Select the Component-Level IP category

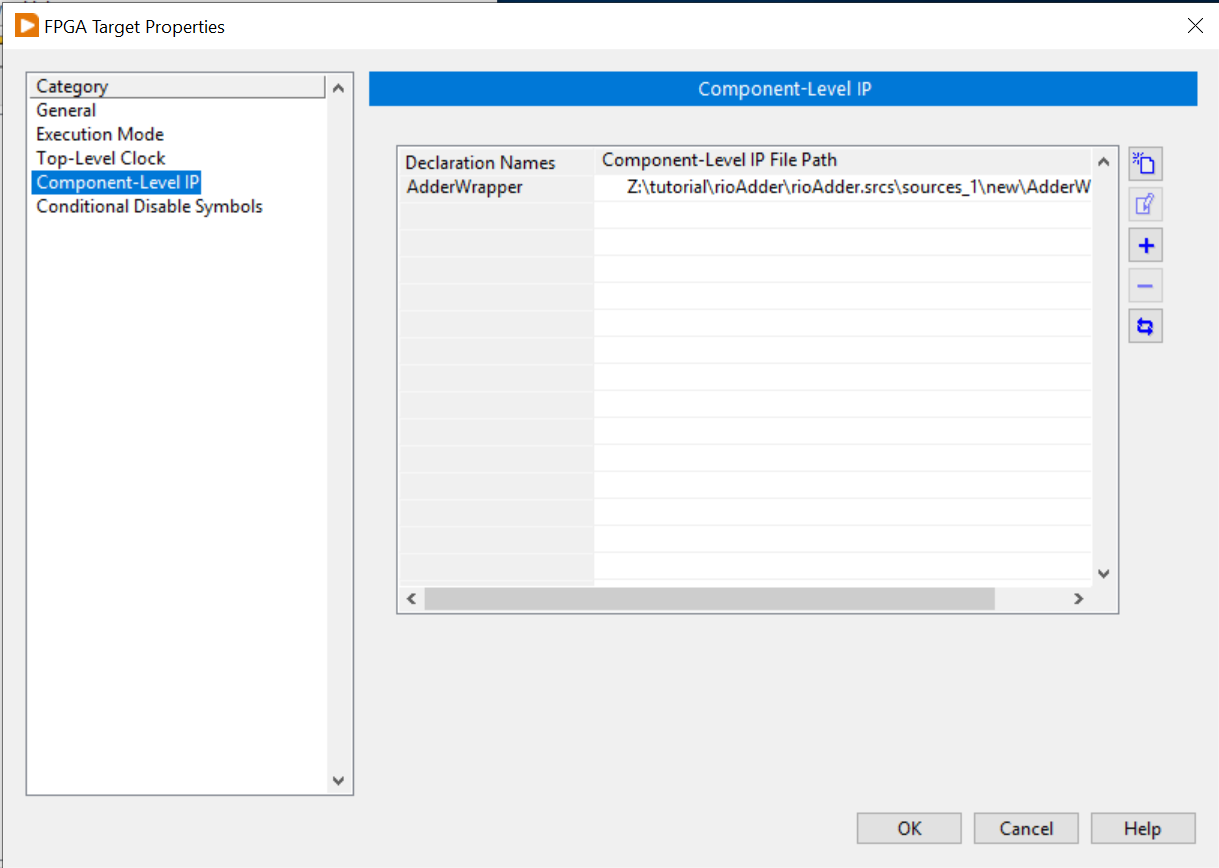116,182
